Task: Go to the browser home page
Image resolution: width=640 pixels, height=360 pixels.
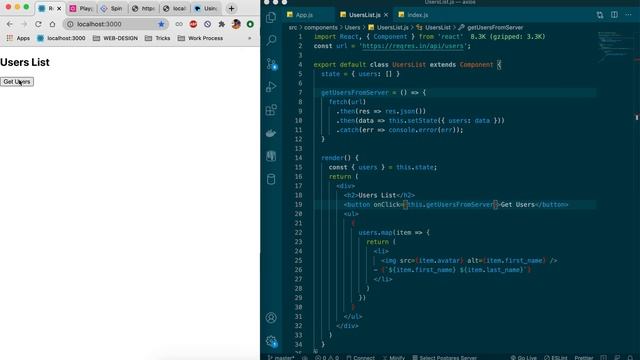Action: point(52,24)
